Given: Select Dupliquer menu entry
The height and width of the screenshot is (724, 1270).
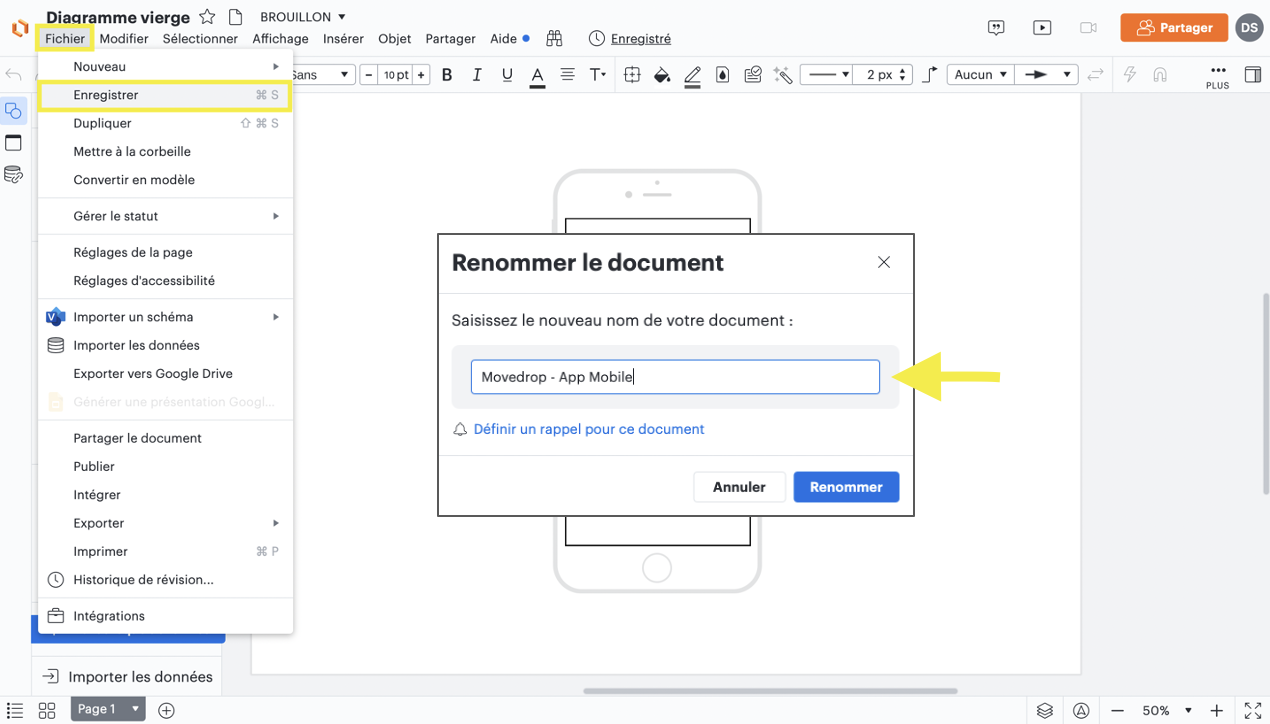Looking at the screenshot, I should pos(165,123).
